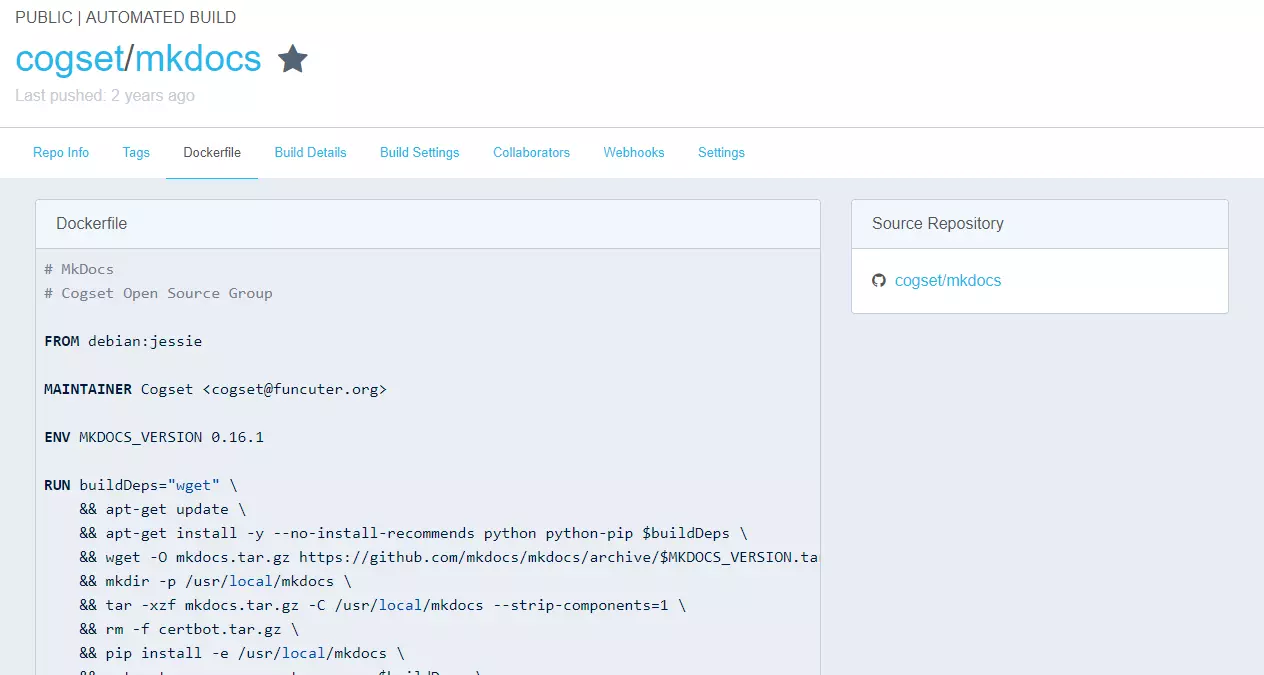Click the GitHub icon in Source Repository
The width and height of the screenshot is (1264, 675).
click(879, 281)
